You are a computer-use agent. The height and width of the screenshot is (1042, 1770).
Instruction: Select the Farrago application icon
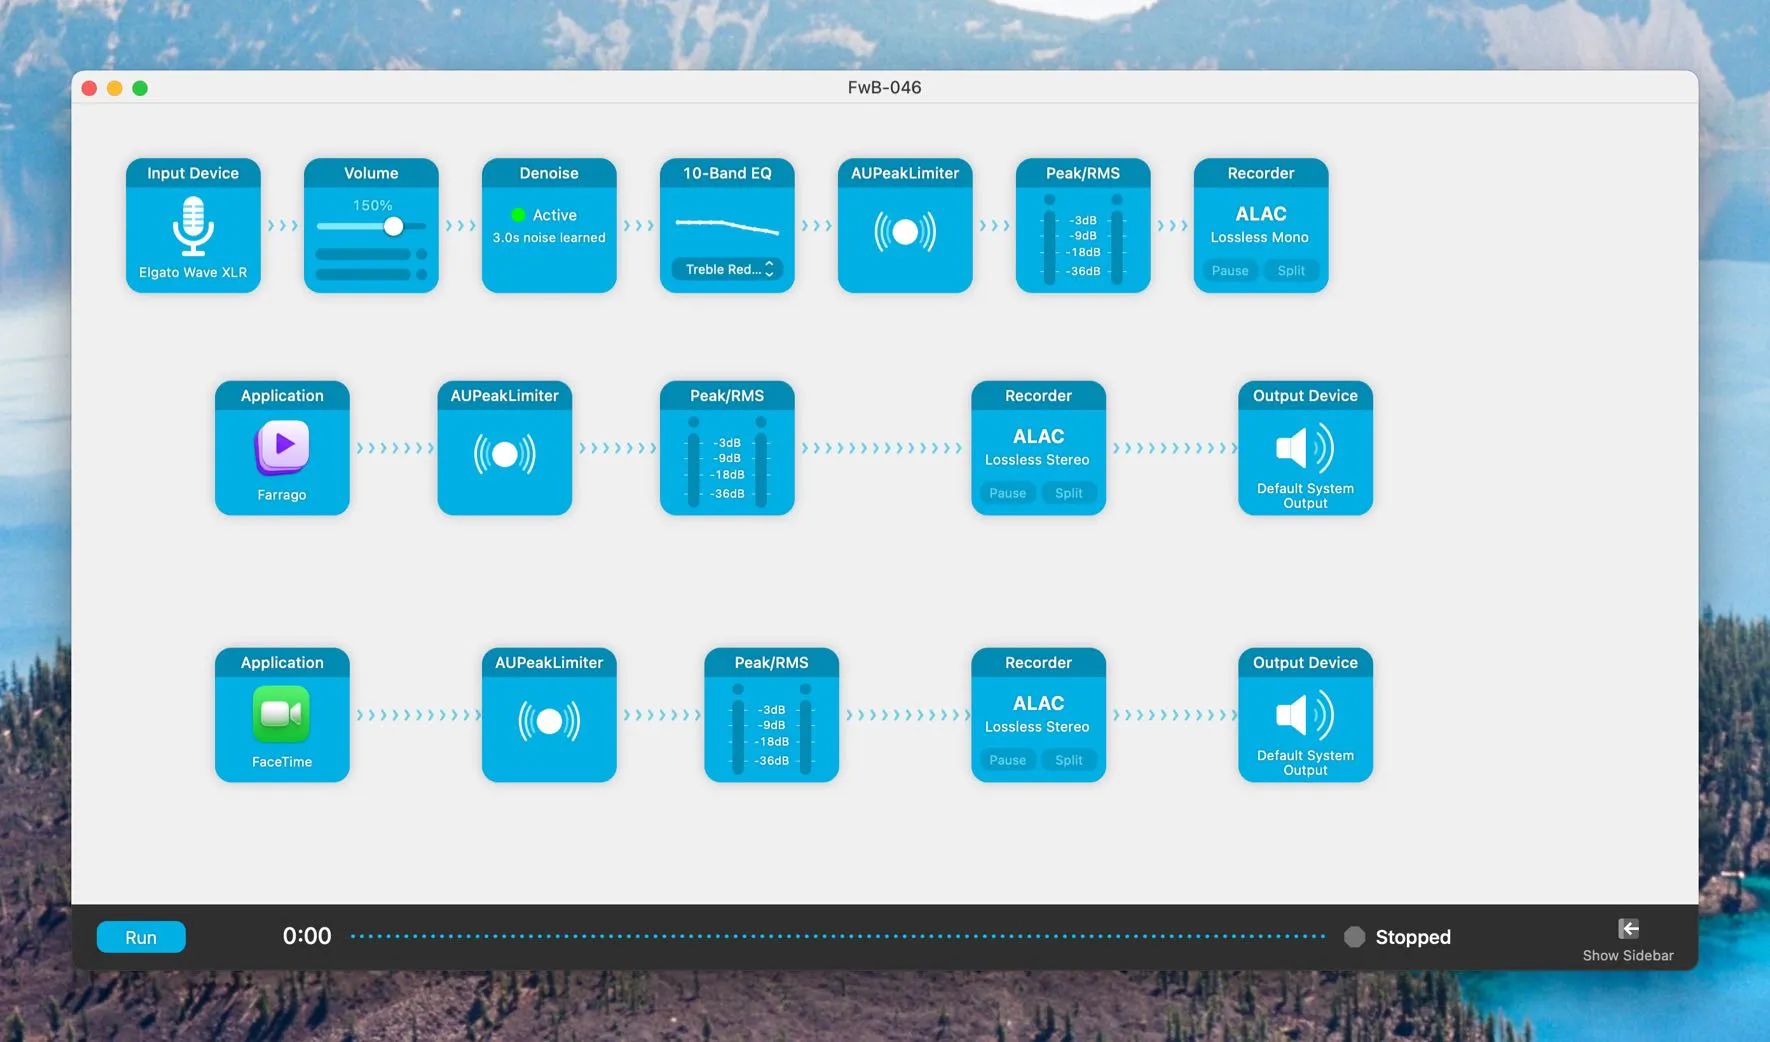pyautogui.click(x=282, y=447)
